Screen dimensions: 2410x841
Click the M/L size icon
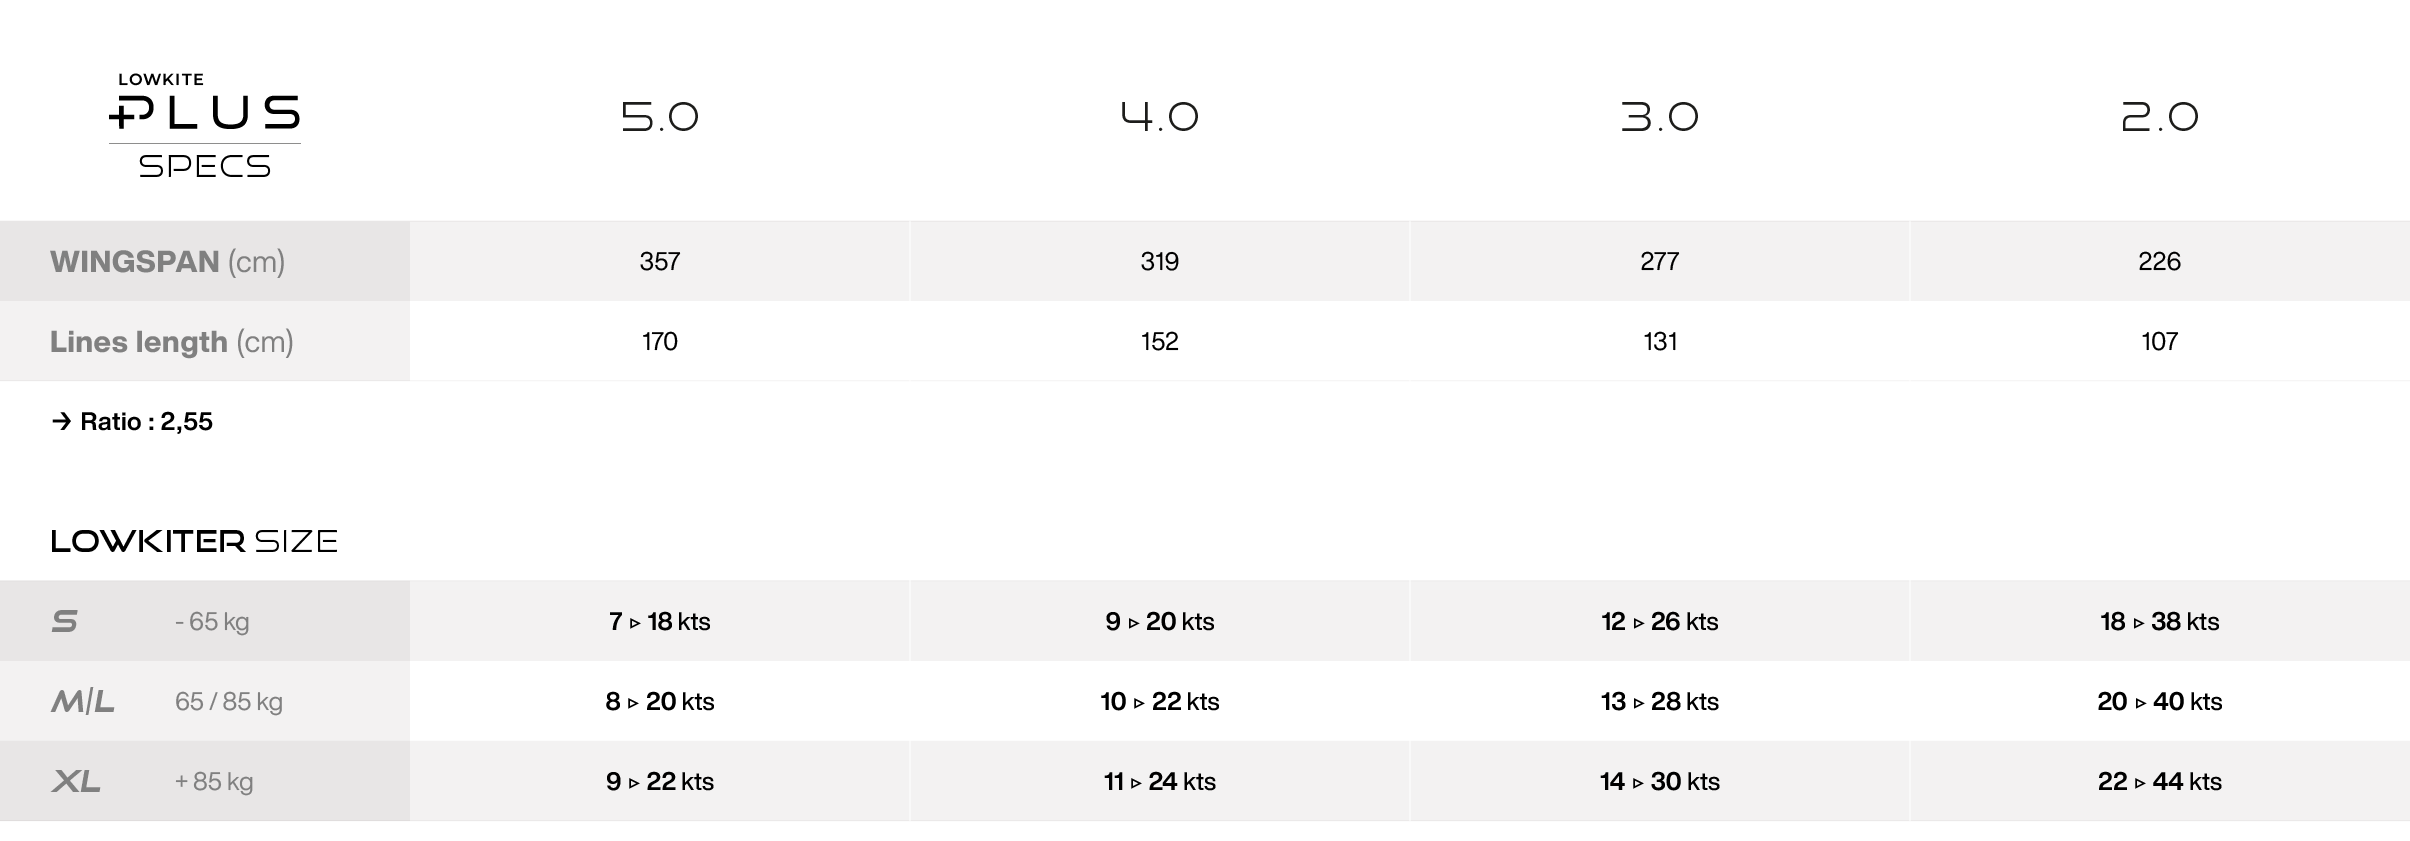pyautogui.click(x=83, y=701)
